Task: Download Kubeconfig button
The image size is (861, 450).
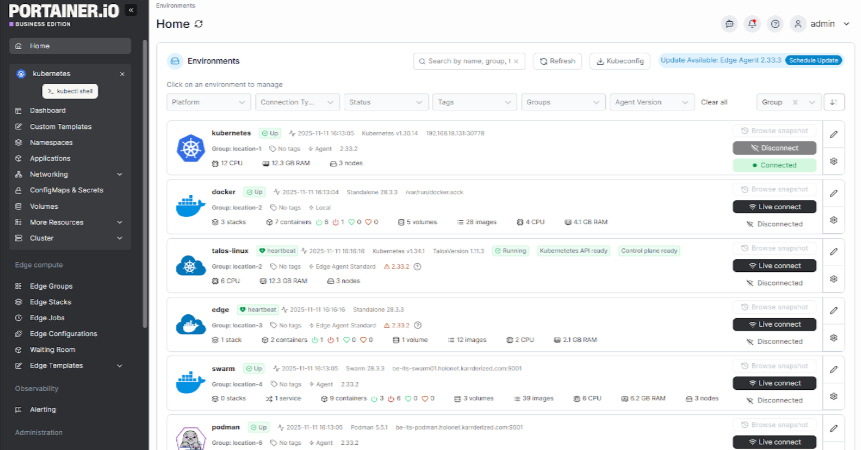Action: 620,61
